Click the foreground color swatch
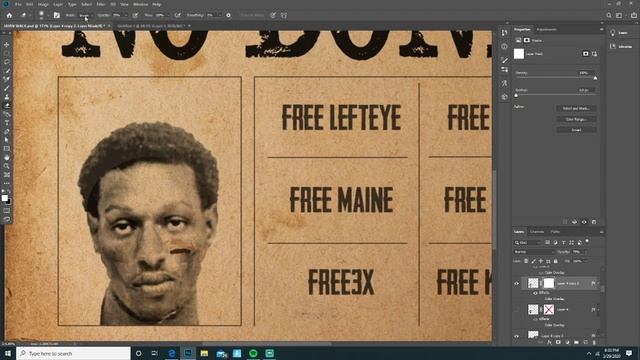Image resolution: width=640 pixels, height=360 pixels. pyautogui.click(x=4, y=198)
